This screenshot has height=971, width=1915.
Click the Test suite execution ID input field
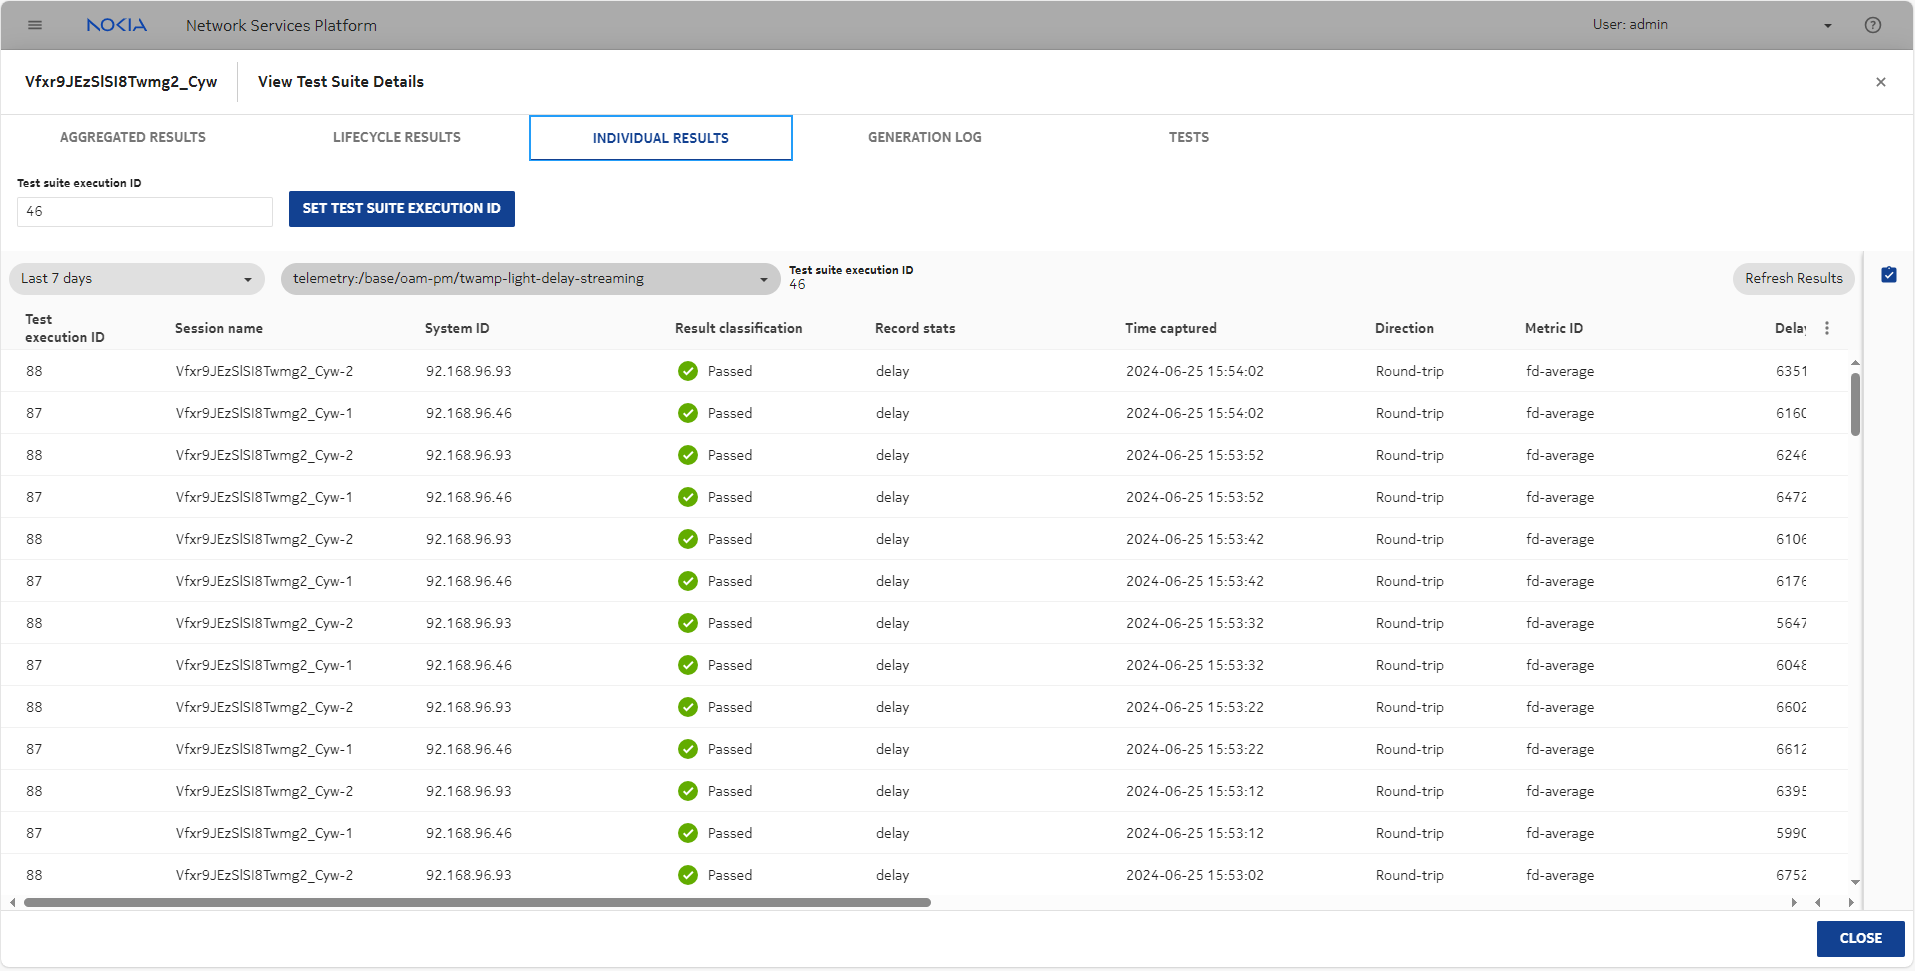pos(145,211)
